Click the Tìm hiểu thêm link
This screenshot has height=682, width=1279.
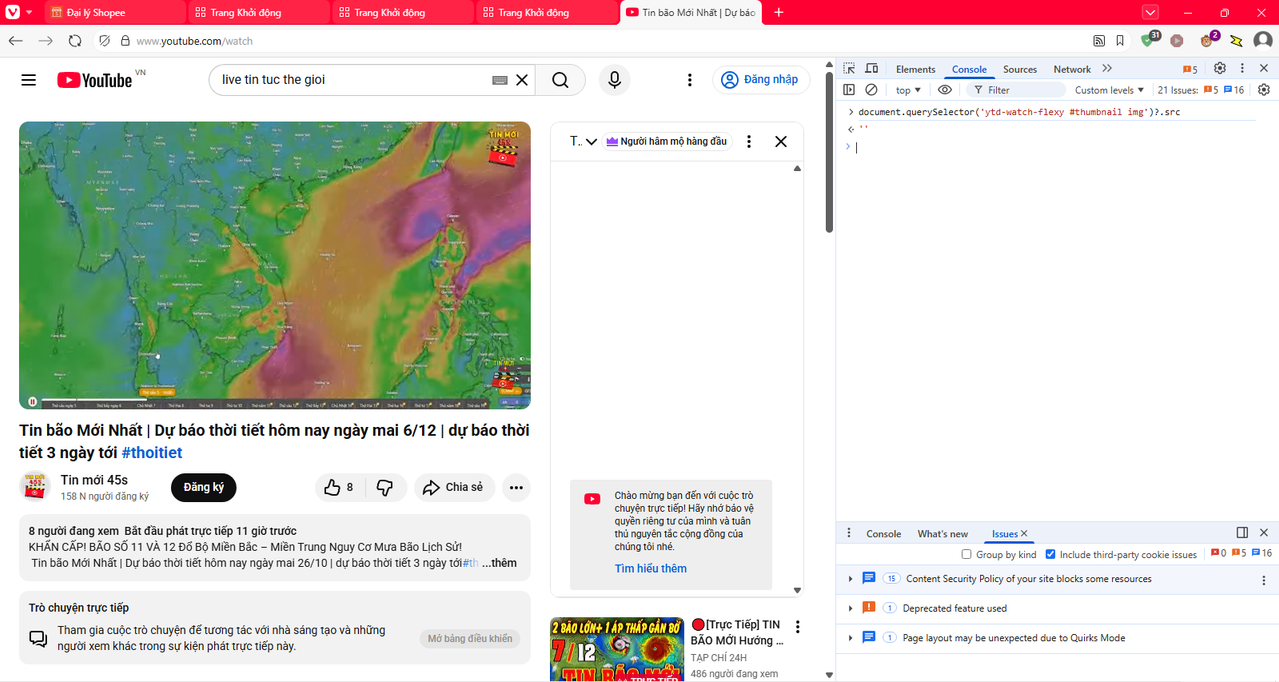(650, 569)
